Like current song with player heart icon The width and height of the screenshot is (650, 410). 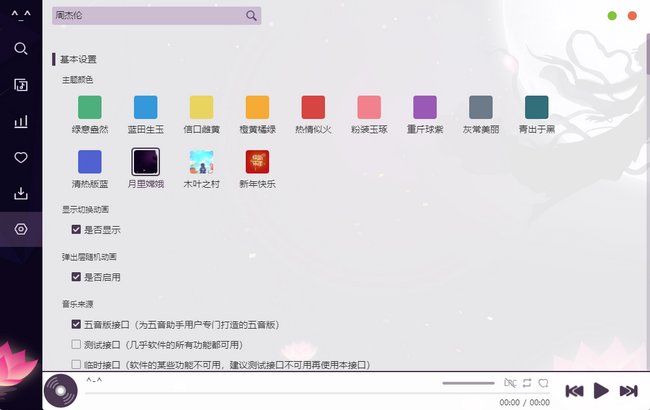pos(543,383)
